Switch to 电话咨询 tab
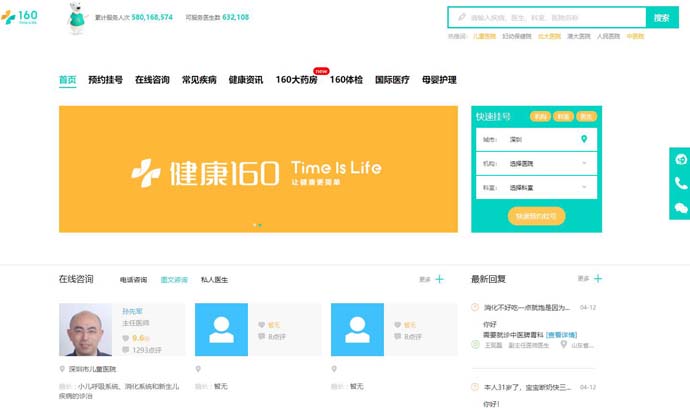 click(x=133, y=280)
